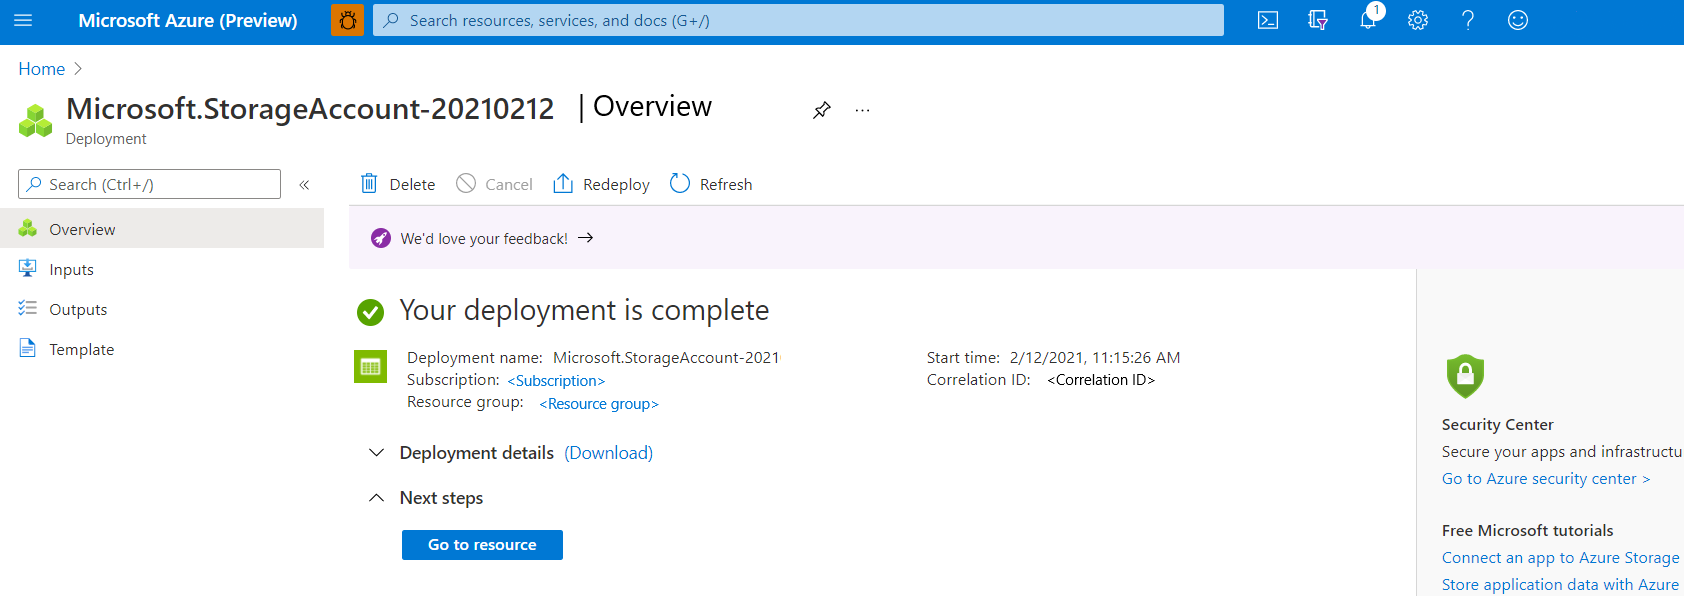Redeploy this deployment

[601, 184]
